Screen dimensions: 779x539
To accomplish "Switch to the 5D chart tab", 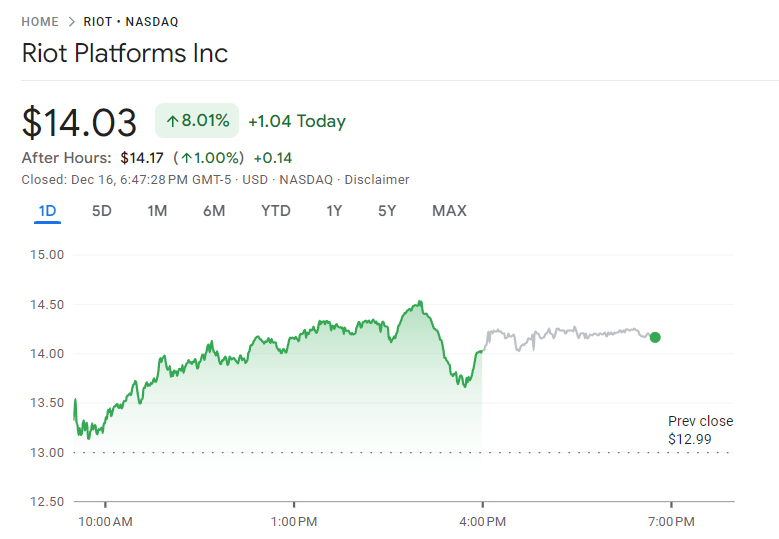I will 101,211.
